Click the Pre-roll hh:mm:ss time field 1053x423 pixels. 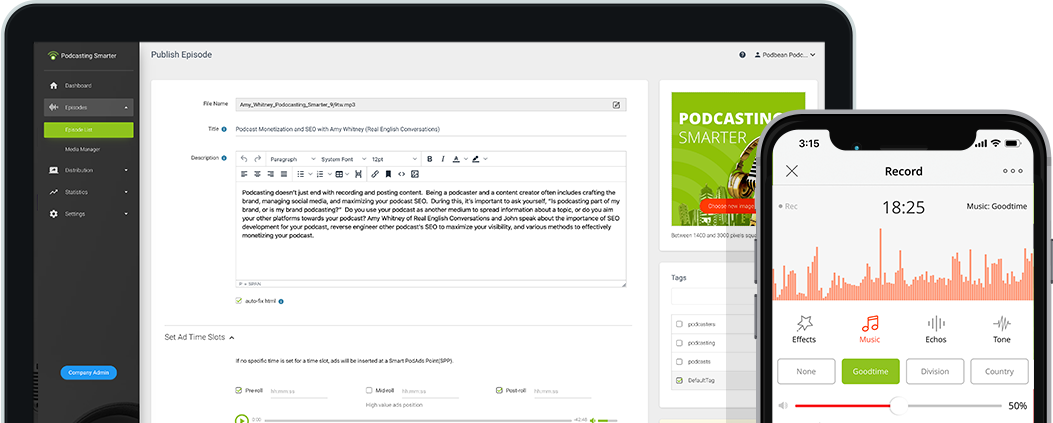298,391
